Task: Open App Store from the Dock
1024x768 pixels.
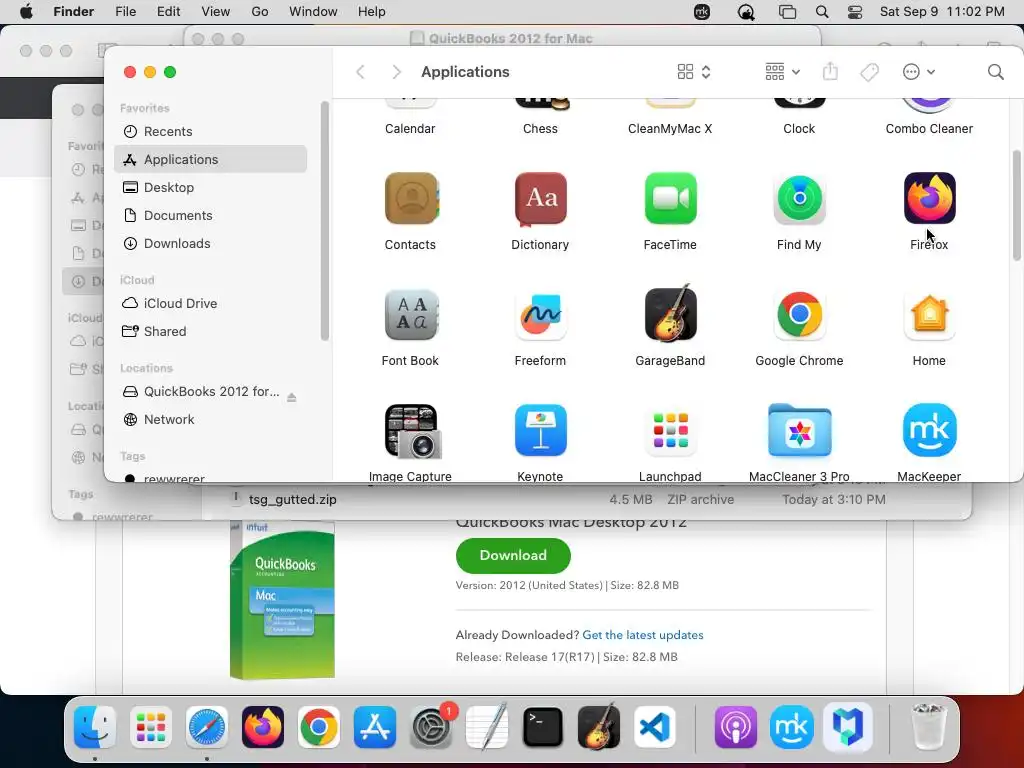Action: [375, 727]
